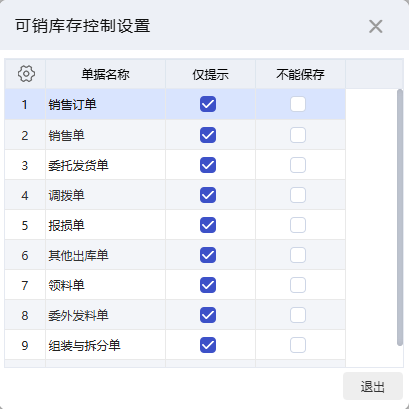
Task: Close the 可销库存控制设置 dialog
Action: point(376,26)
